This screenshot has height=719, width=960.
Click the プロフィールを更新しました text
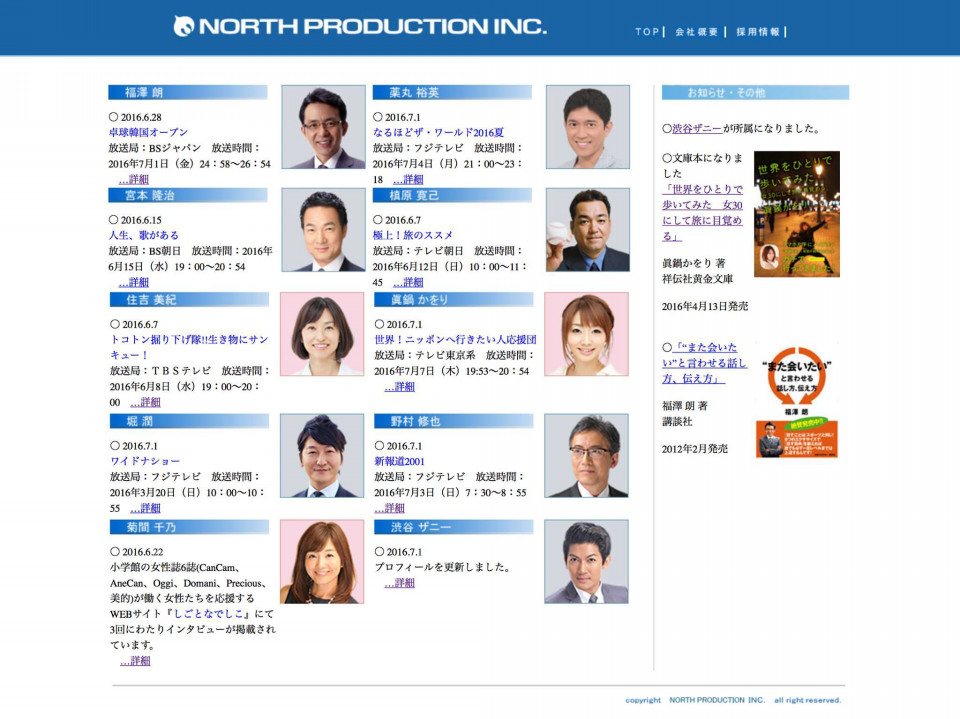click(x=443, y=567)
